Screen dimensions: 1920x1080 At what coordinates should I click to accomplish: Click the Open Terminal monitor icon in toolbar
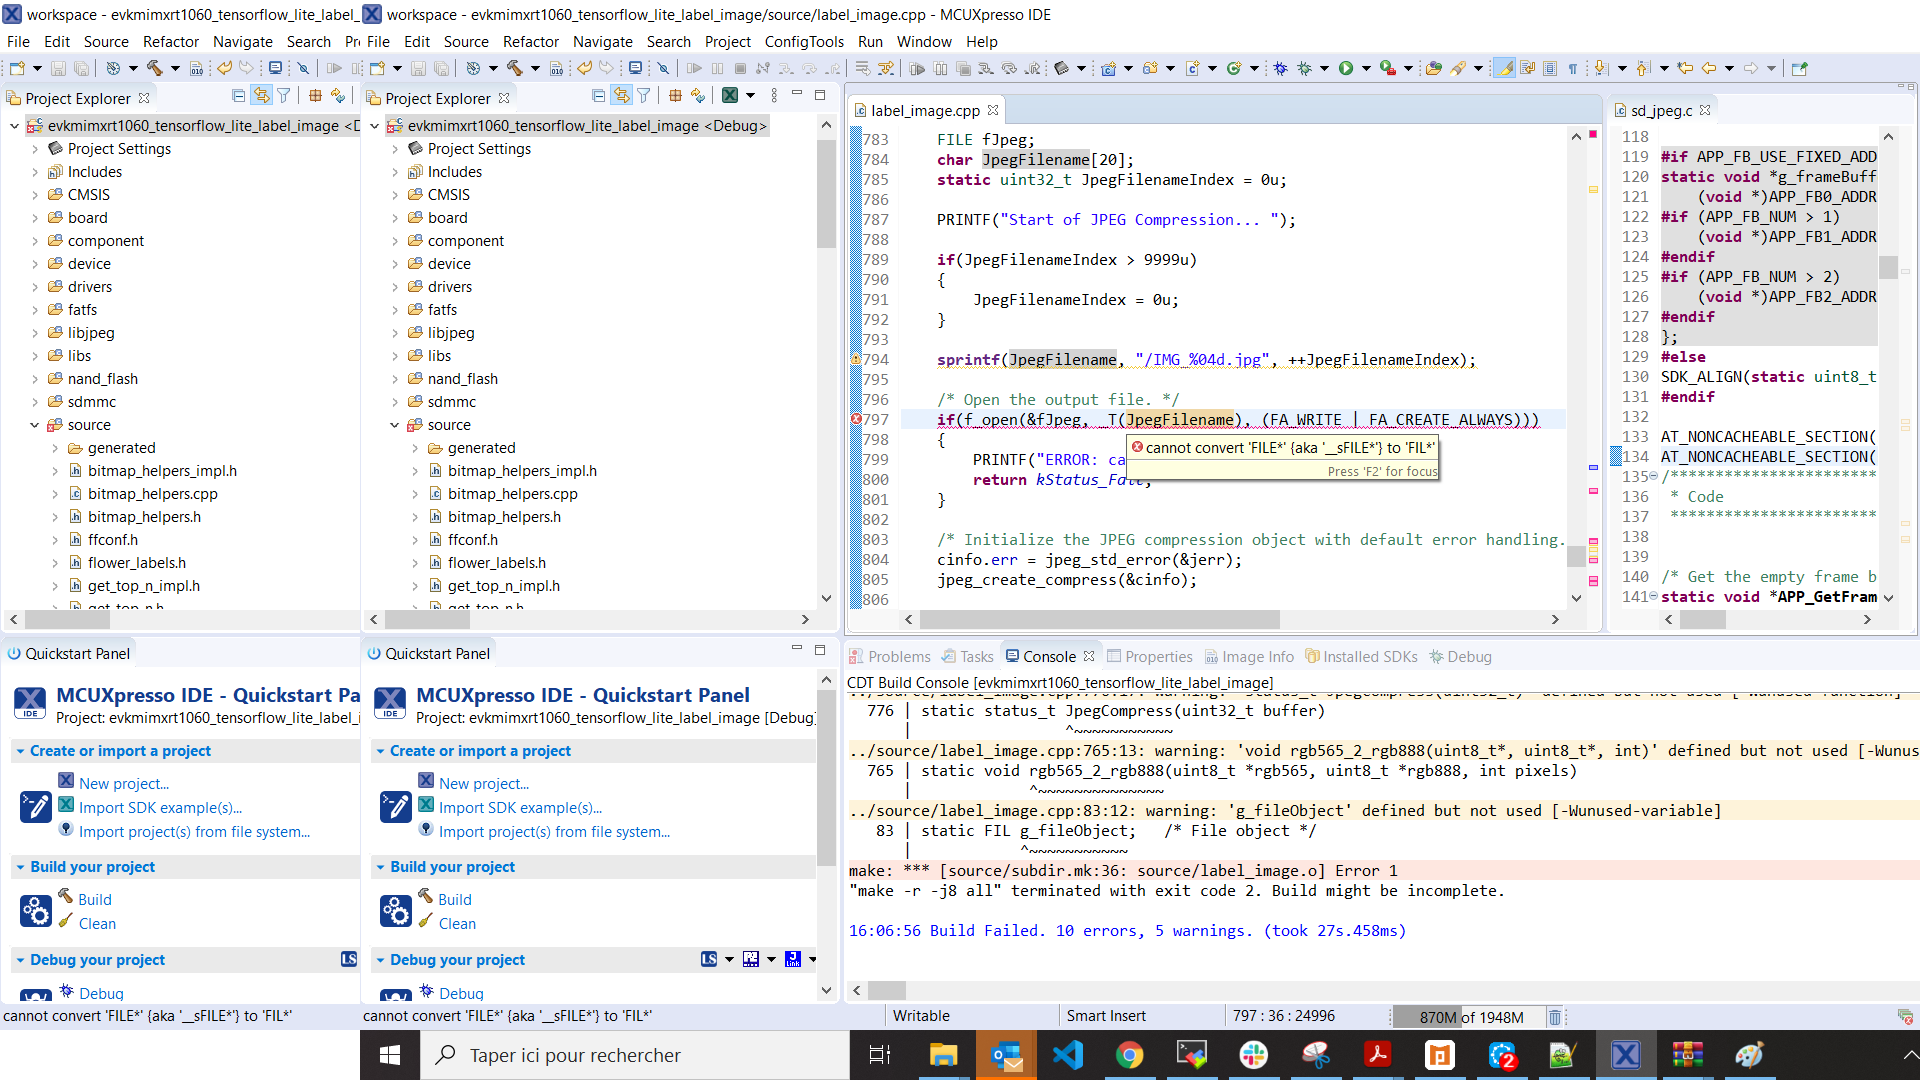[634, 68]
